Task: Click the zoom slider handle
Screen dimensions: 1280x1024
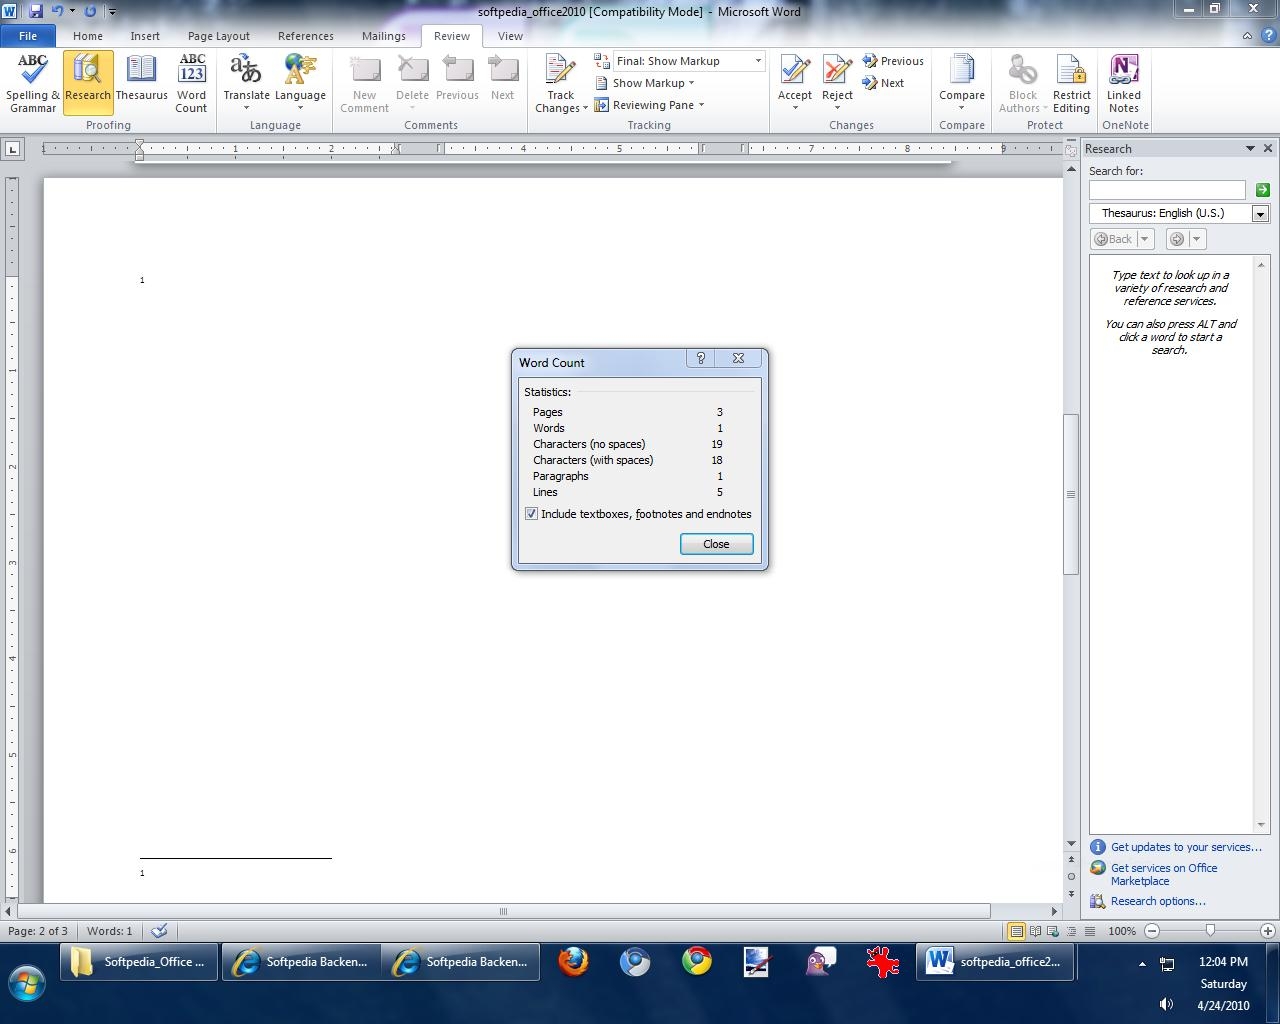Action: [1210, 931]
